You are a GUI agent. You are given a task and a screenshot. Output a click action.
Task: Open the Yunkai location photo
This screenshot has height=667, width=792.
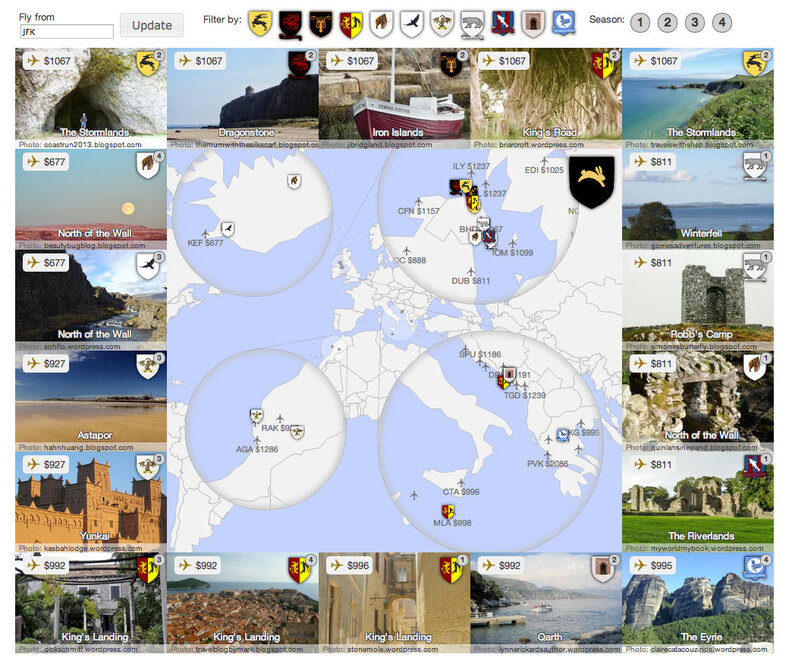pyautogui.click(x=90, y=497)
